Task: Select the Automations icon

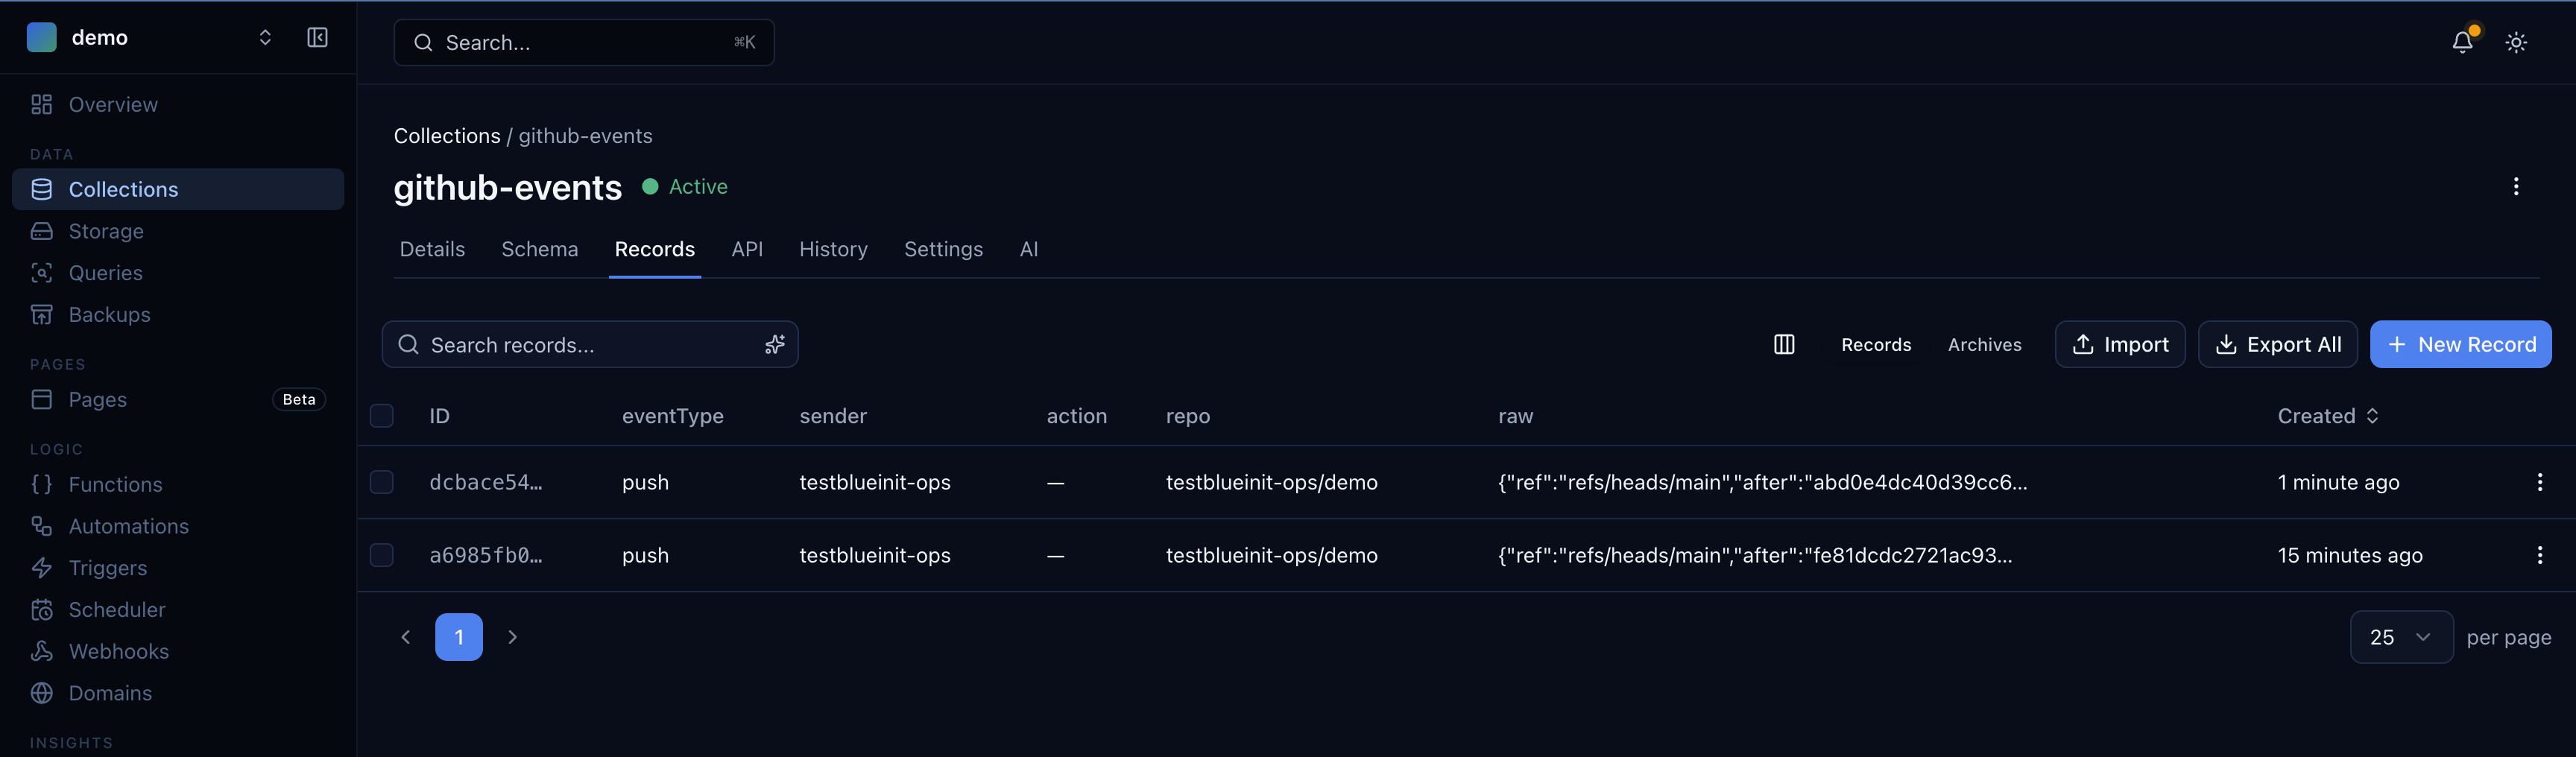Action: [x=41, y=526]
